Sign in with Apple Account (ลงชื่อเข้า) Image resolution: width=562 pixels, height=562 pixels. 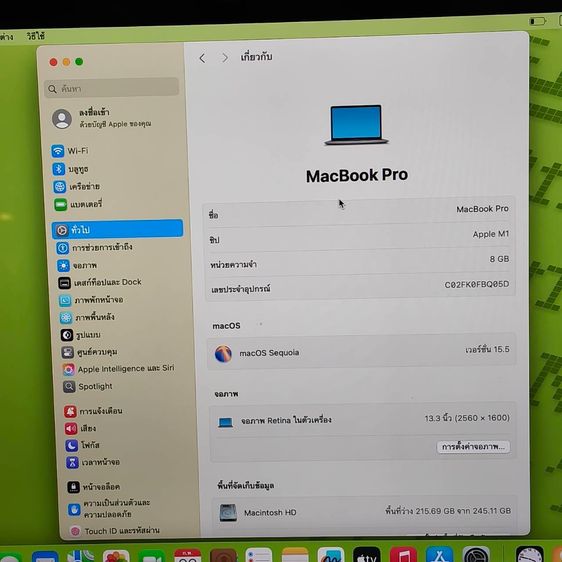click(102, 118)
